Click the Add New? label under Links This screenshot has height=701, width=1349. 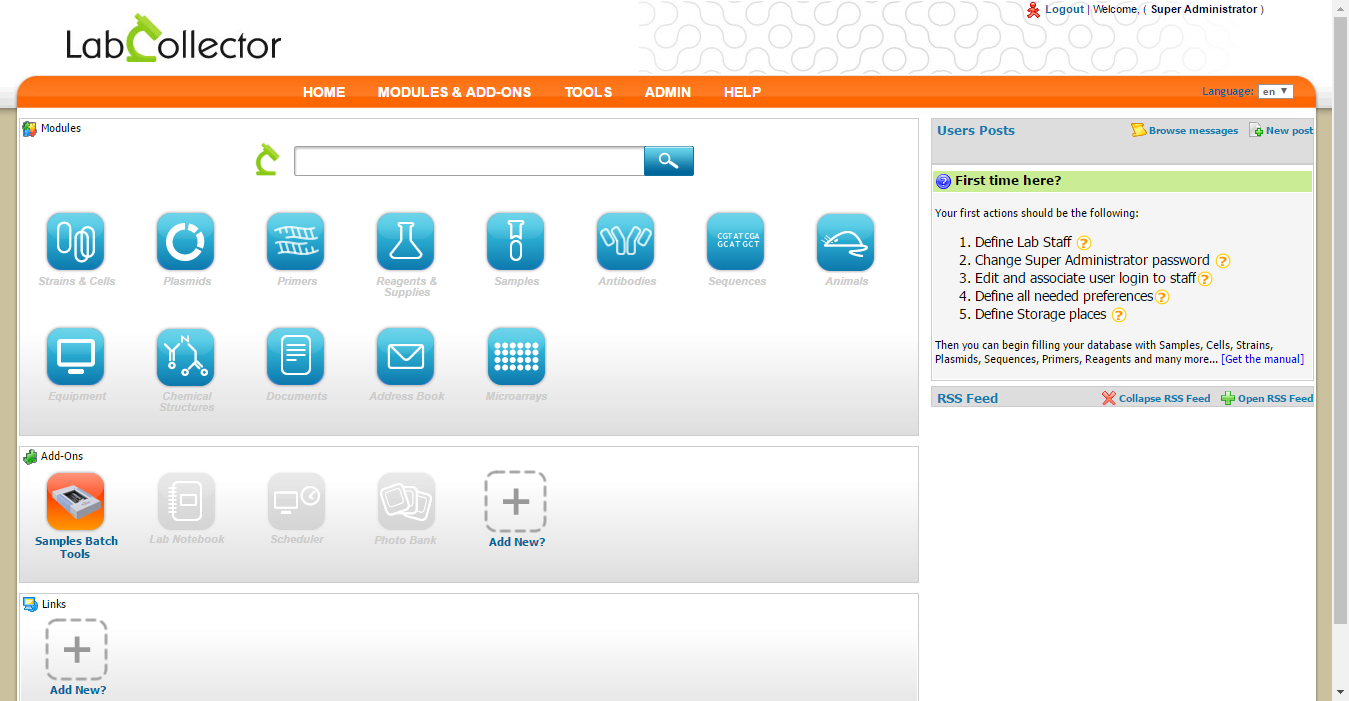click(x=78, y=690)
